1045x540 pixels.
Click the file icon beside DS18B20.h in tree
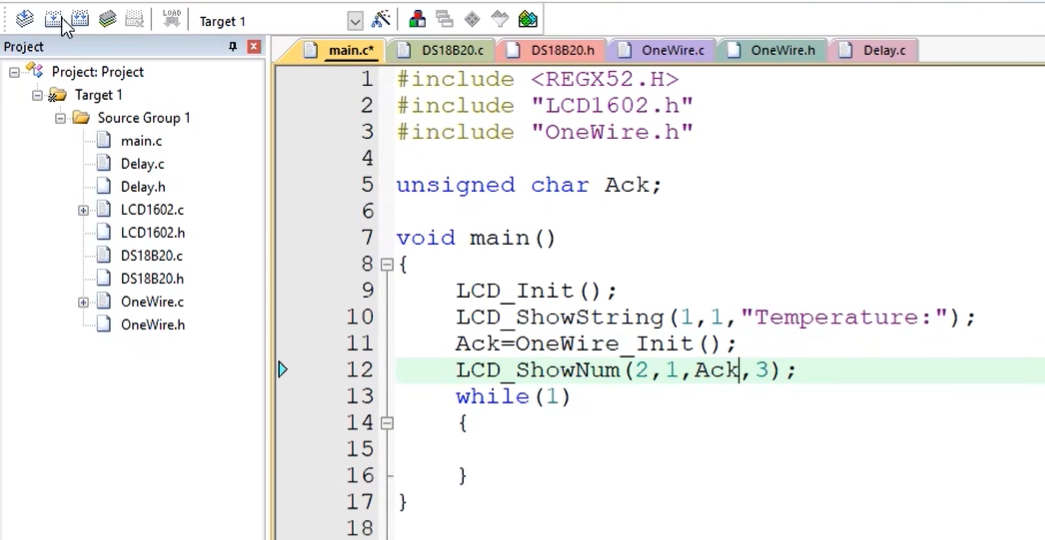103,279
